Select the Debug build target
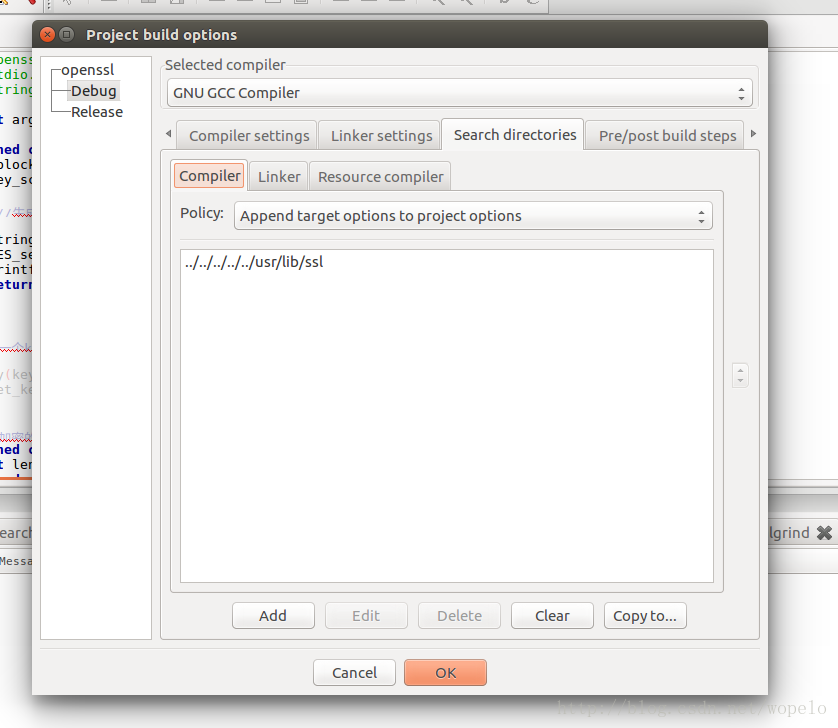Image resolution: width=838 pixels, height=728 pixels. coord(94,91)
